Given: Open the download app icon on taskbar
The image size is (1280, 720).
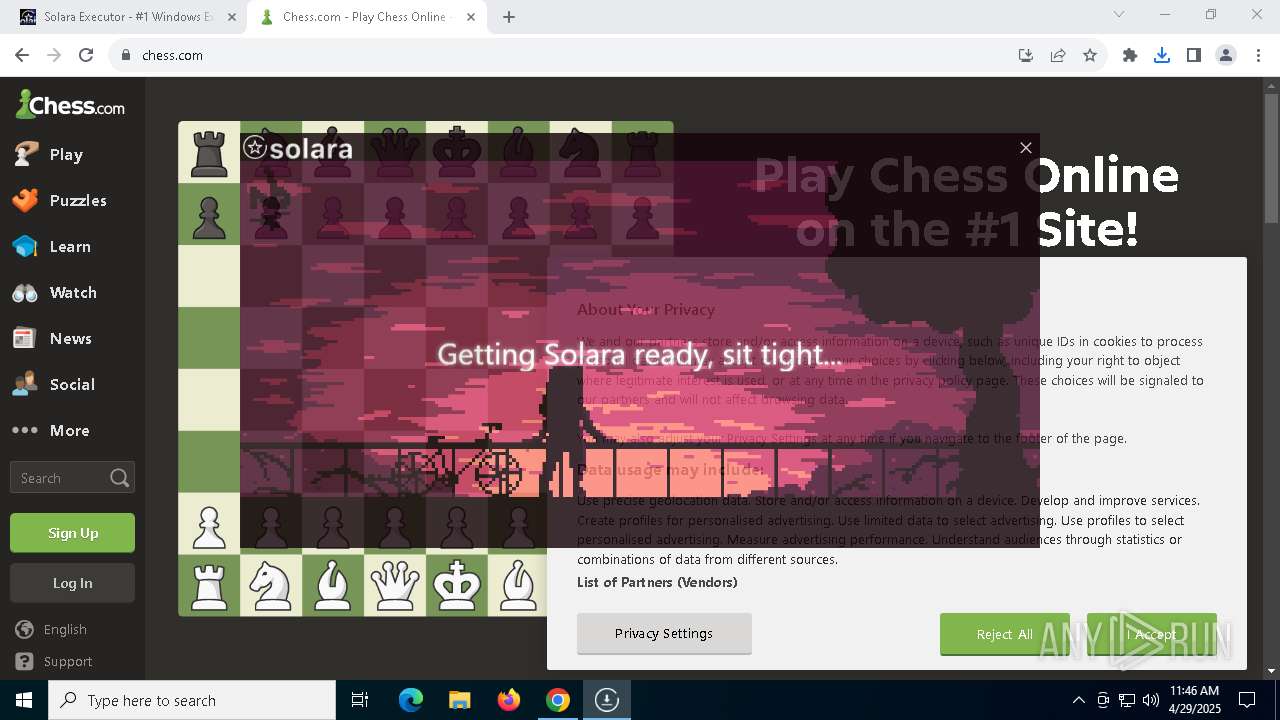Looking at the screenshot, I should click(606, 700).
